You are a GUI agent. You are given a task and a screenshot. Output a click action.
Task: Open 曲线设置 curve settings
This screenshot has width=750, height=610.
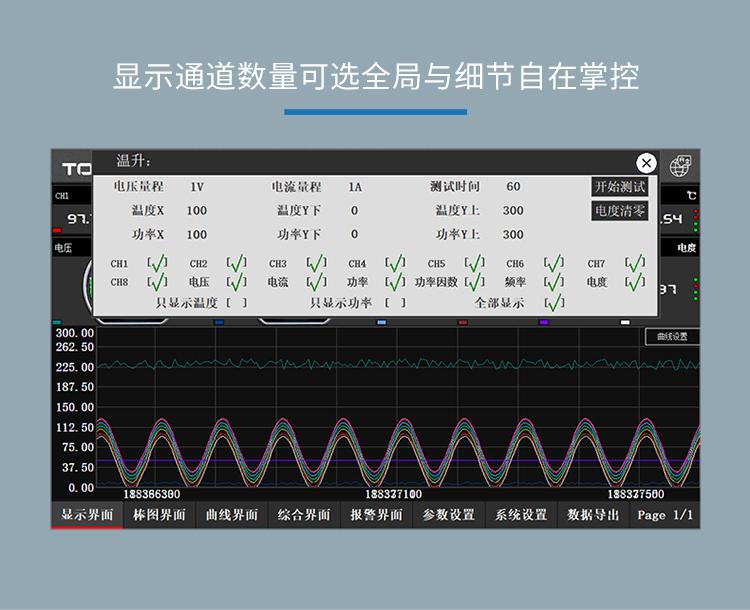671,337
